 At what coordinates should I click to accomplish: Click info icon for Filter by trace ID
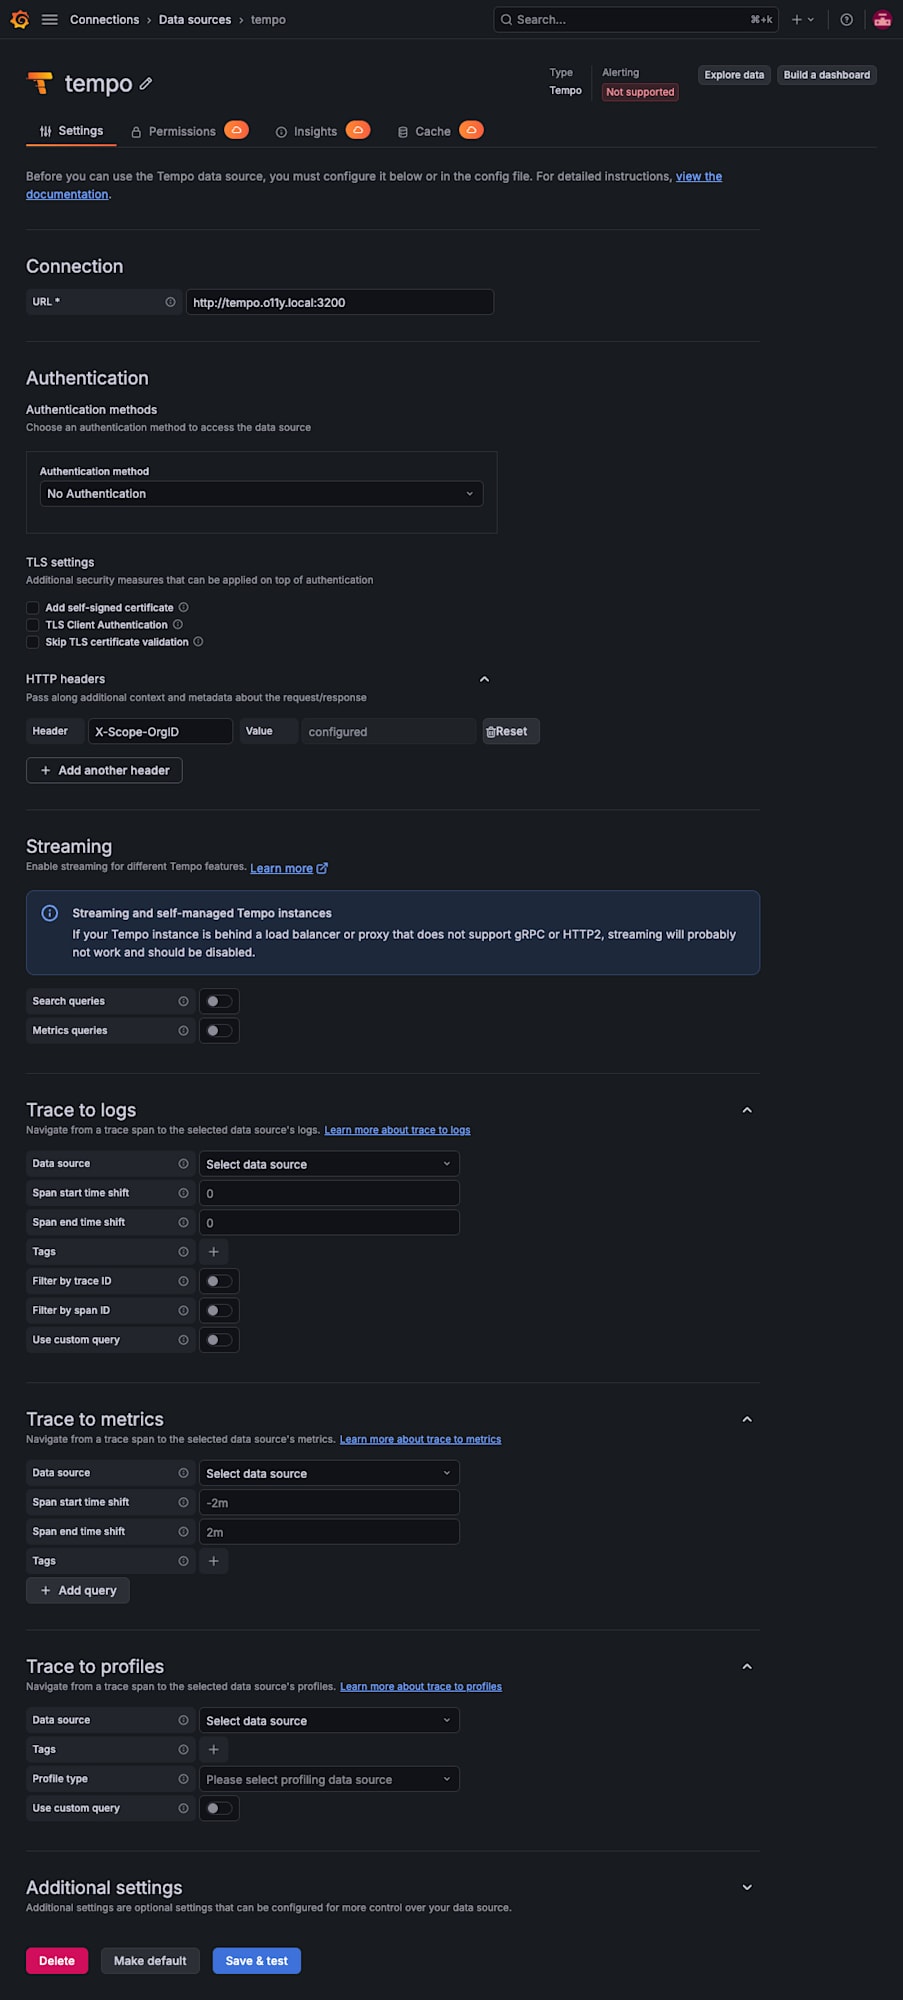pos(183,1281)
